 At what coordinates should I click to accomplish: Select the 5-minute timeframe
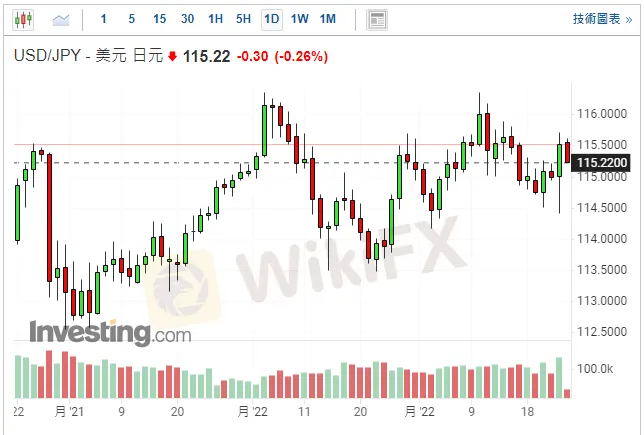[x=132, y=19]
